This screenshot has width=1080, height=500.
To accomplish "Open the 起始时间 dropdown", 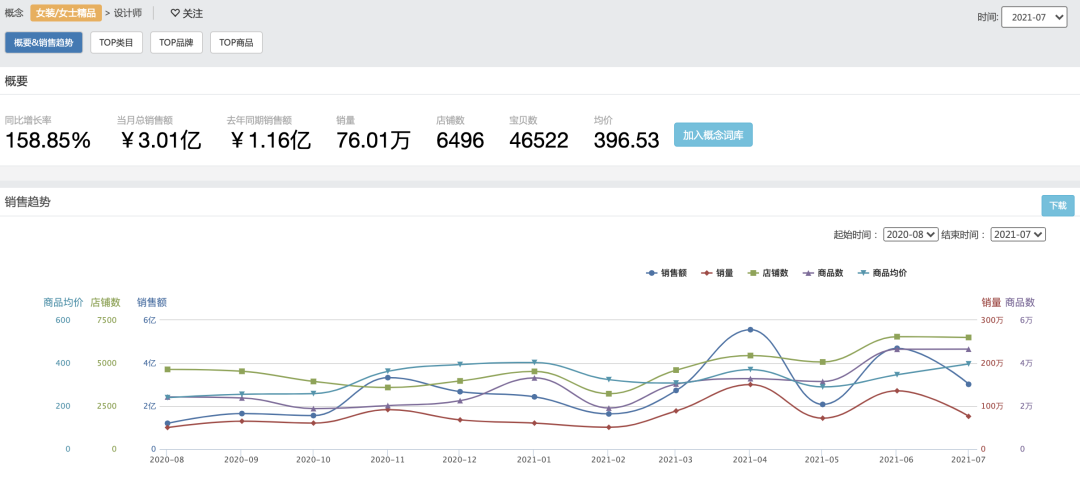I will [x=910, y=234].
